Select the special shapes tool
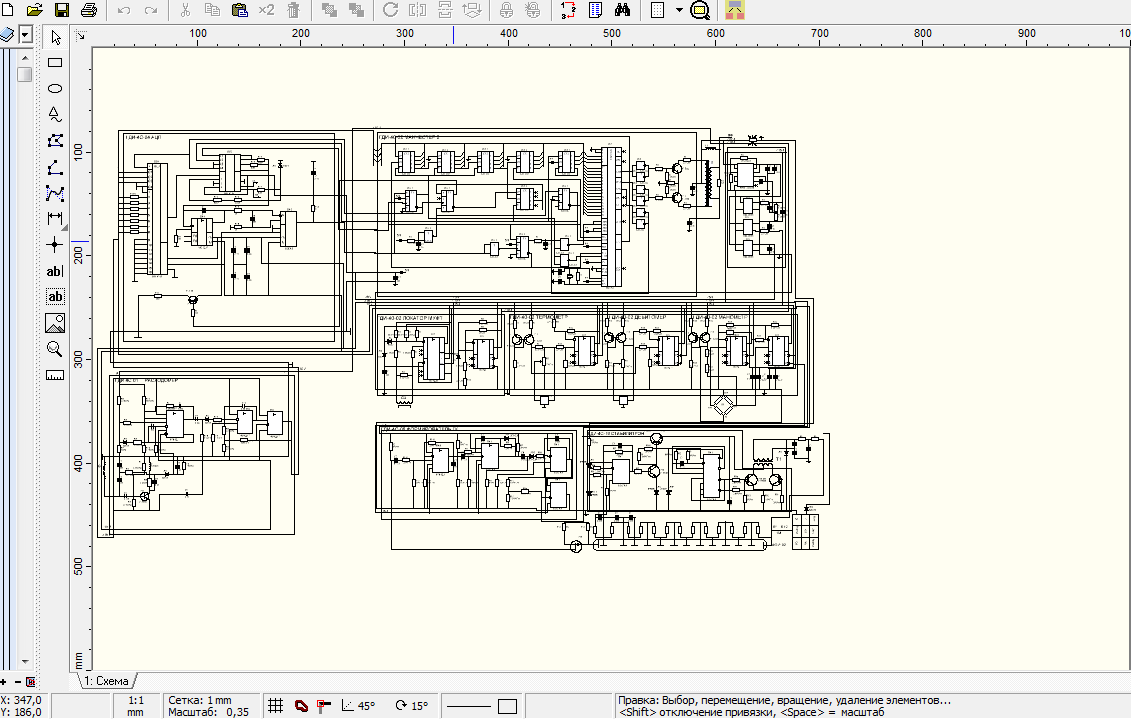Image resolution: width=1131 pixels, height=719 pixels. click(56, 115)
